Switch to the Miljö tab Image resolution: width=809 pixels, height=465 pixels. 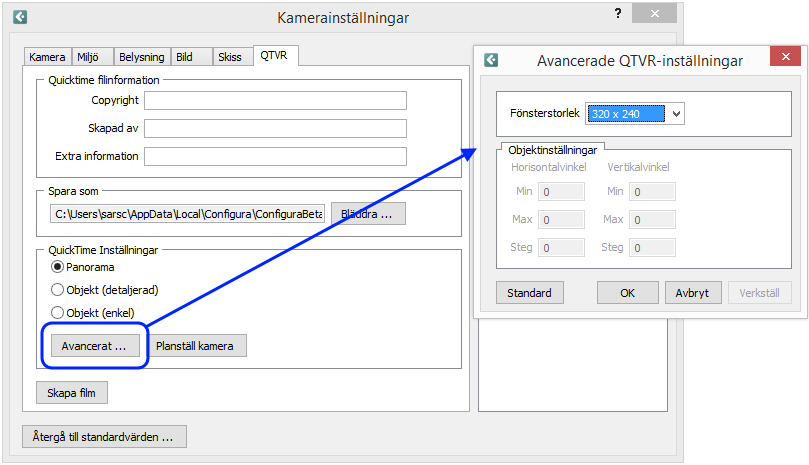[x=88, y=57]
